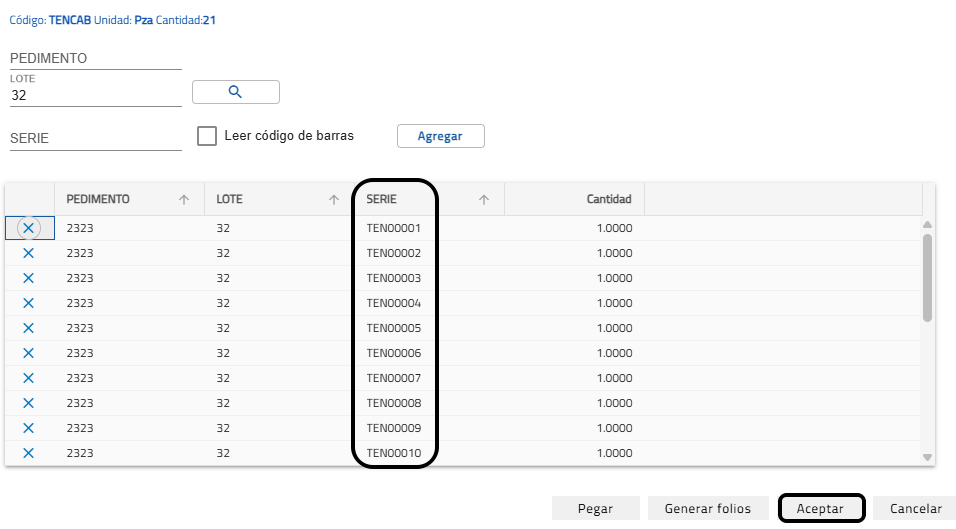Sort by SERIE using its arrow icon
Screen dimensions: 956x529
coord(483,199)
